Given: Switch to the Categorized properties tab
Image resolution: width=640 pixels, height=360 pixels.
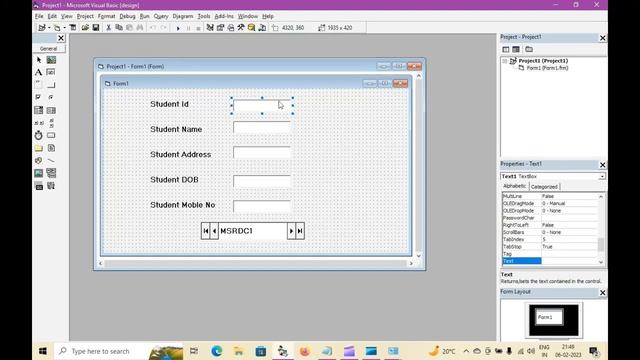Looking at the screenshot, I should [544, 187].
